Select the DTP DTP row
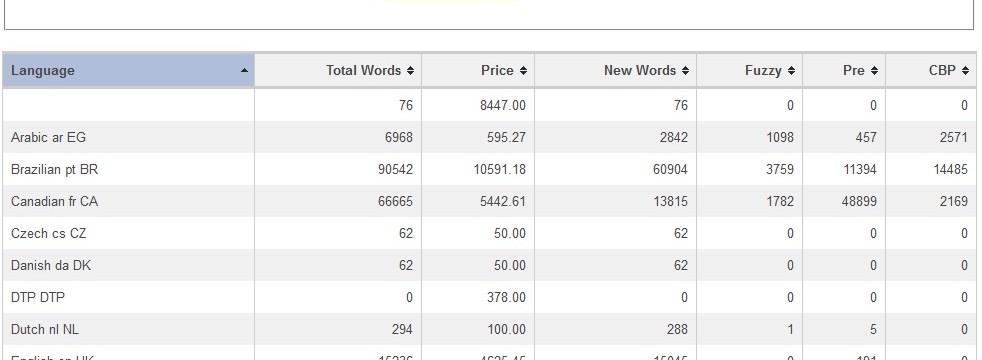 (x=490, y=297)
